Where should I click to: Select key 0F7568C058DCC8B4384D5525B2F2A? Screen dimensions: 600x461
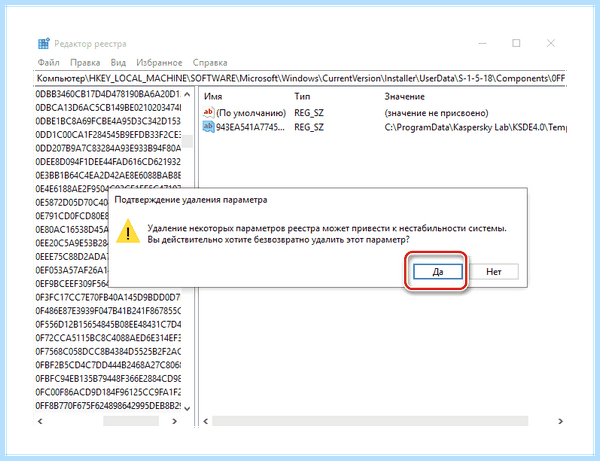click(108, 351)
